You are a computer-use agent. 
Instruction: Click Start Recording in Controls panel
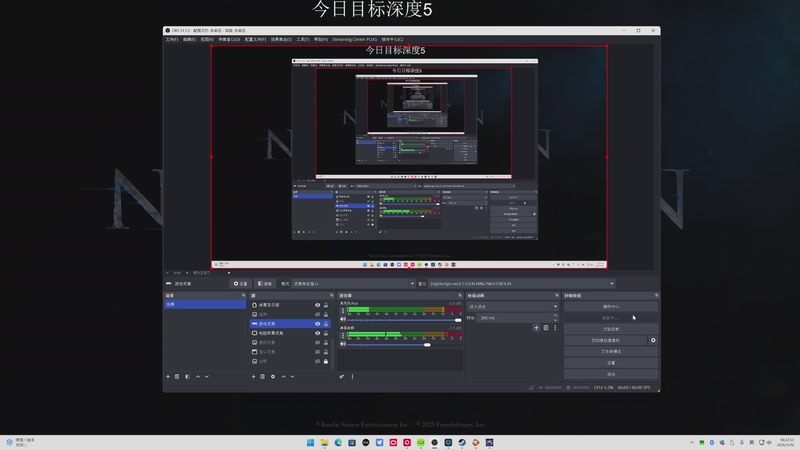611,329
